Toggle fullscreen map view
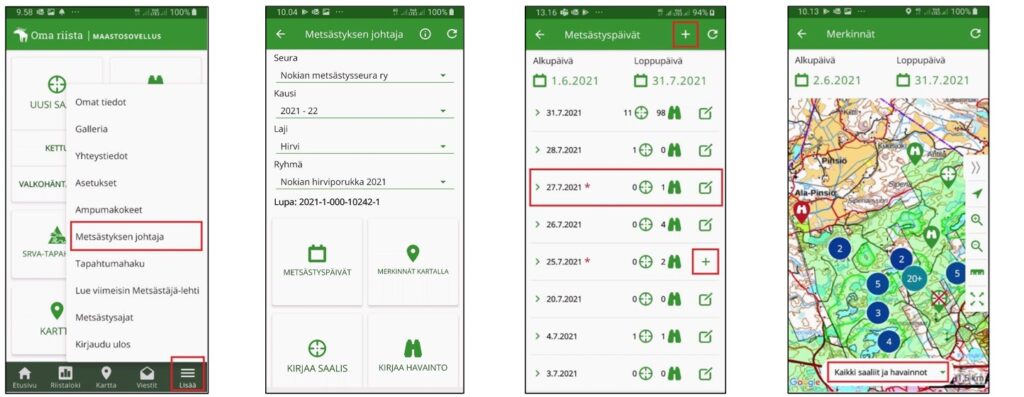The image size is (1024, 397). pos(977,299)
